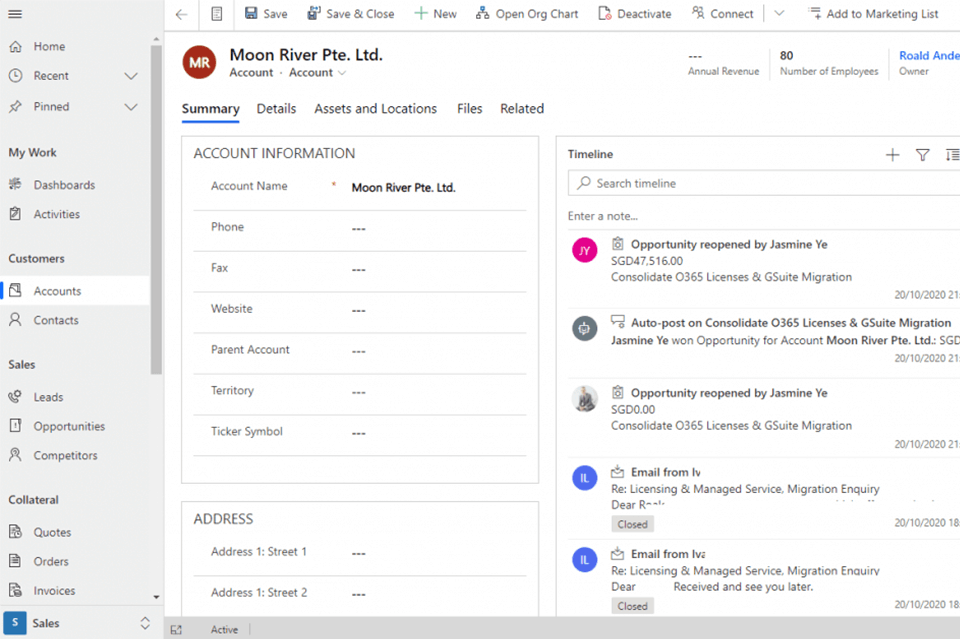Open the Assets and Locations tab
960x639 pixels.
375,109
